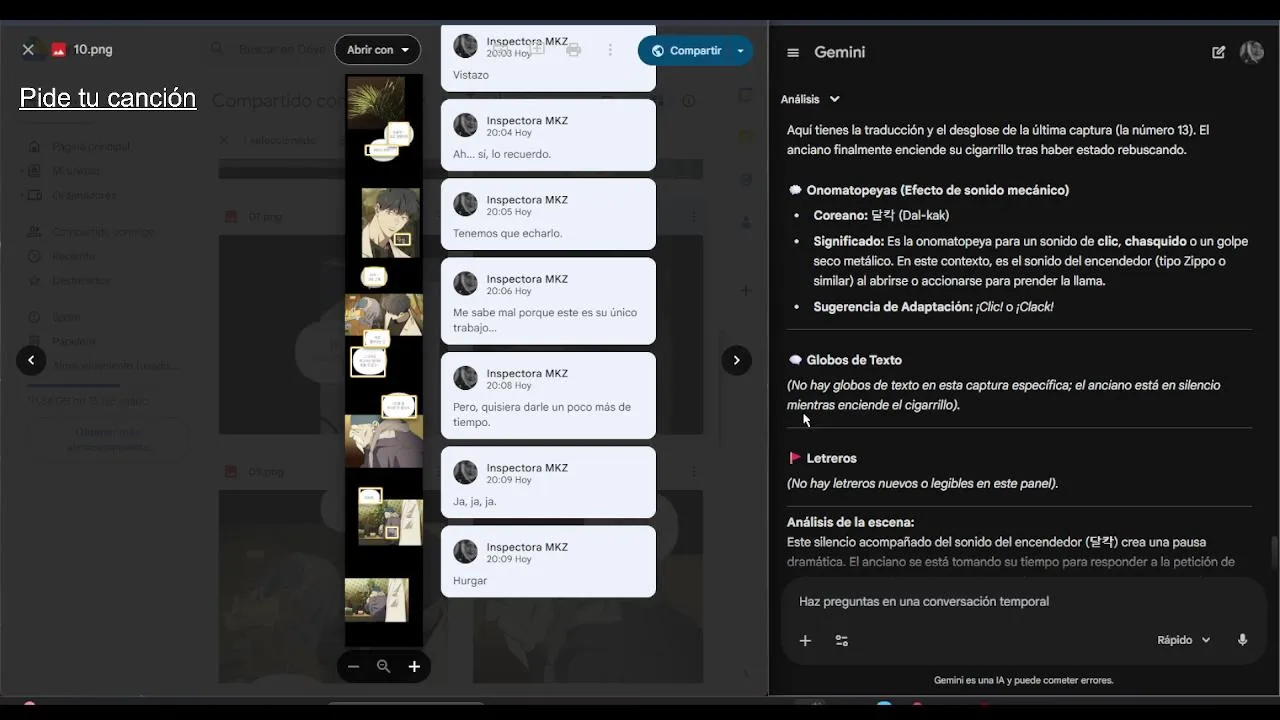Click the 'Sugerencia de Adaptación' line
This screenshot has width=1280, height=720.
tap(933, 307)
